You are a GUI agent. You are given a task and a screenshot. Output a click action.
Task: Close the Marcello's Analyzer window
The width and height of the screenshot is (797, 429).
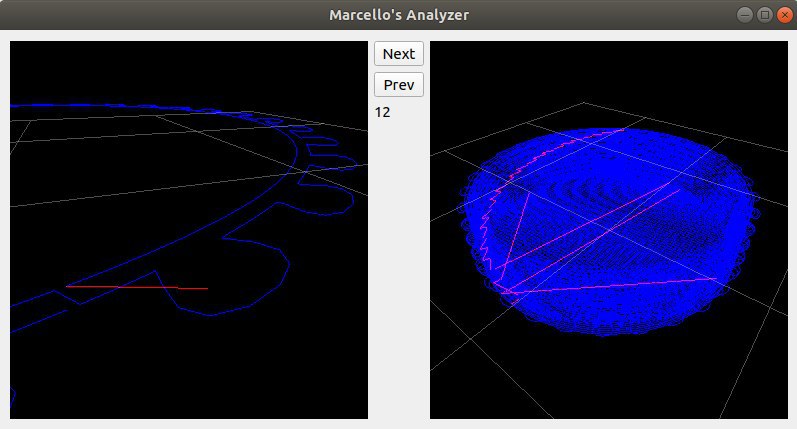click(x=784, y=15)
